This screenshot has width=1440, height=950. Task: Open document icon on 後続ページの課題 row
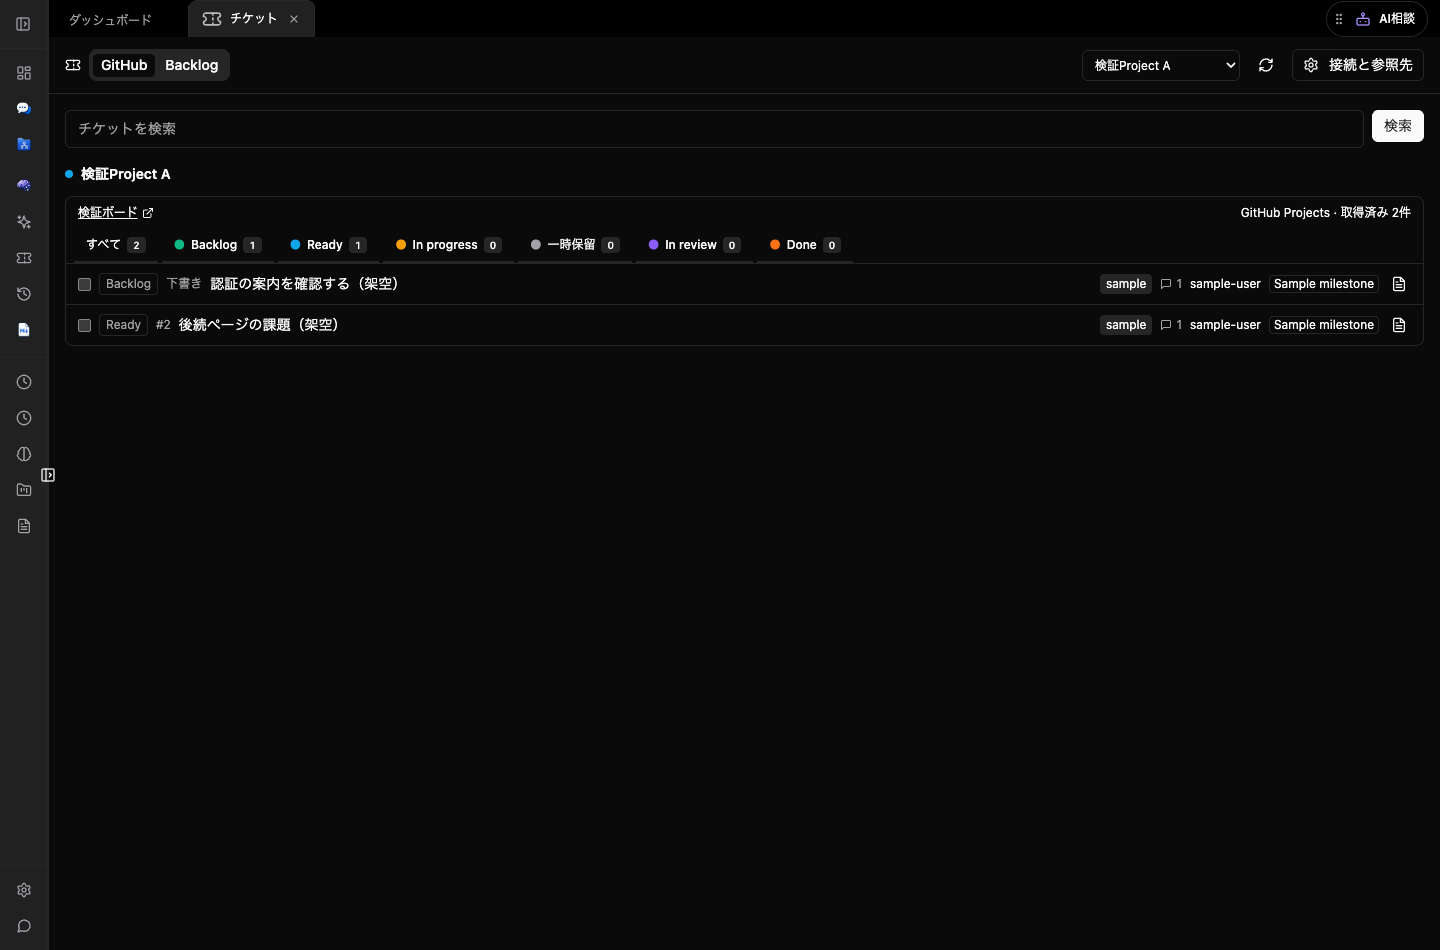1399,325
